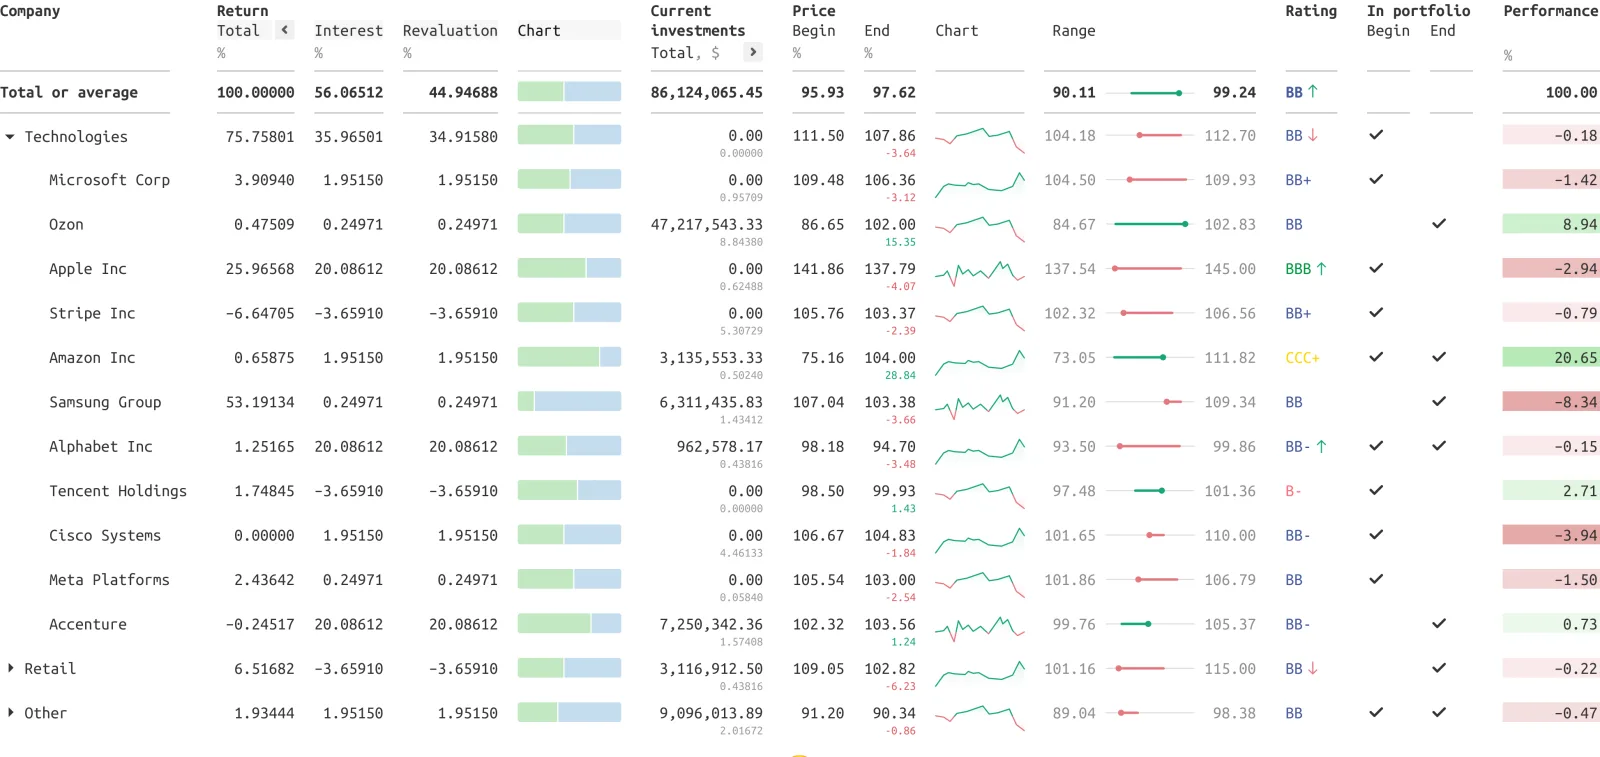The width and height of the screenshot is (1600, 757).
Task: Expand the Retail group
Action: point(10,668)
